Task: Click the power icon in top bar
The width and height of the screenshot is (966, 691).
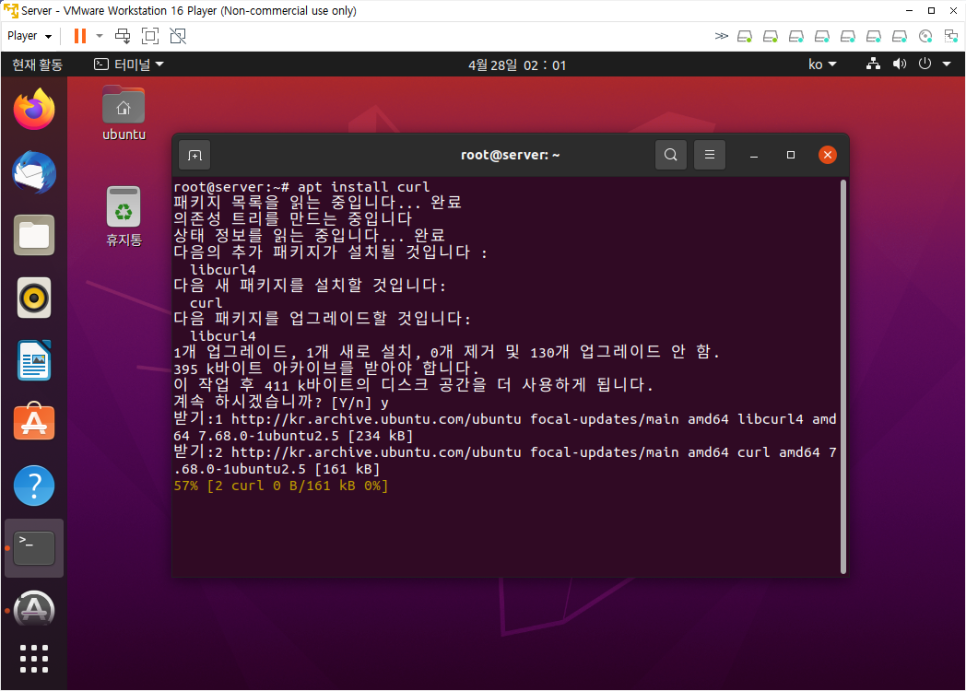Action: (924, 63)
